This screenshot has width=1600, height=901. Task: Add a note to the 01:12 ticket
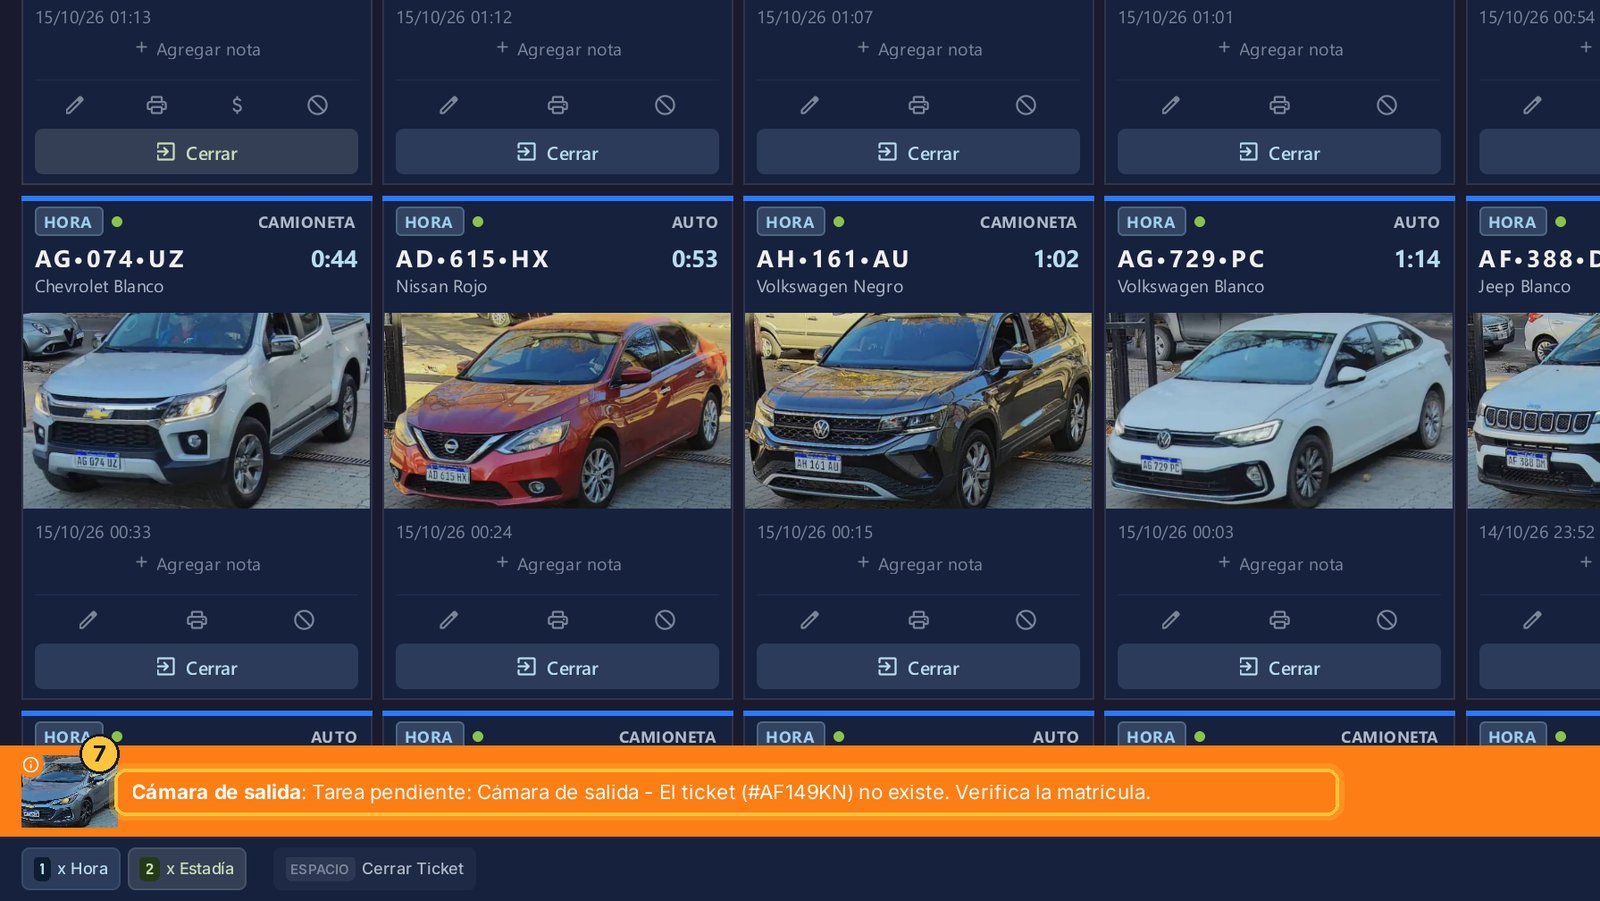point(559,49)
